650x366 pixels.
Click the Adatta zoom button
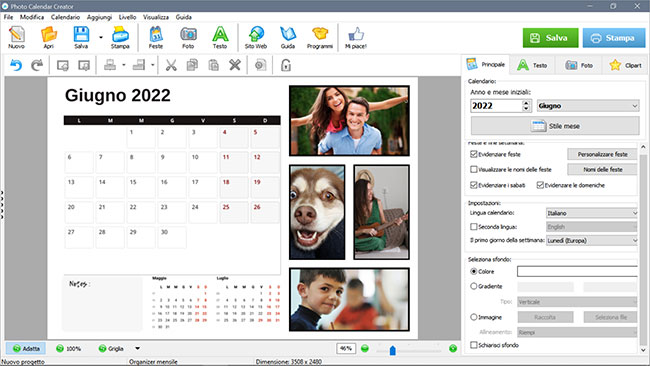26,349
